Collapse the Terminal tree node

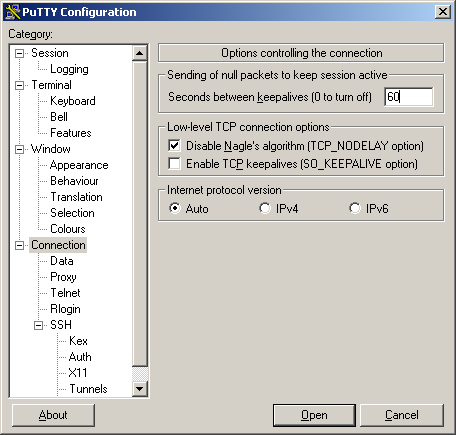[x=20, y=85]
